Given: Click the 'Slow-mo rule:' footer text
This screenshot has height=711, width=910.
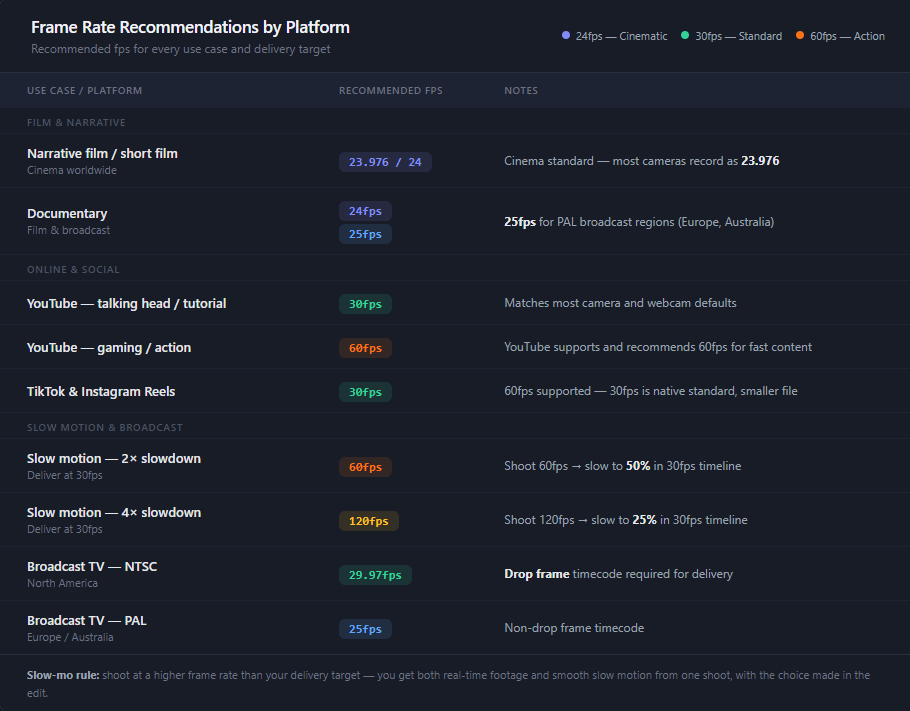Looking at the screenshot, I should coord(63,675).
